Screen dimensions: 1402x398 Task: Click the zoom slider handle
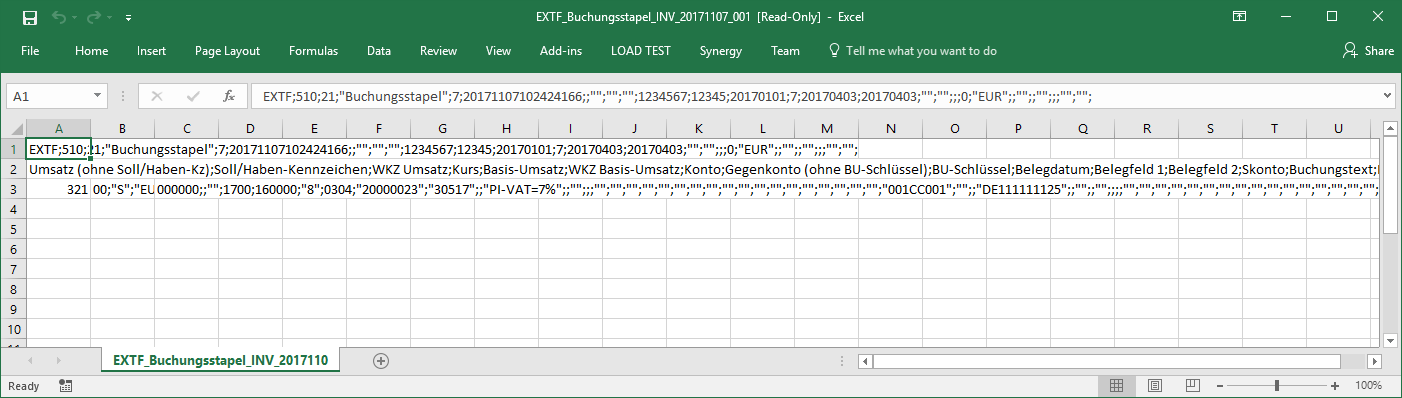click(x=1276, y=385)
